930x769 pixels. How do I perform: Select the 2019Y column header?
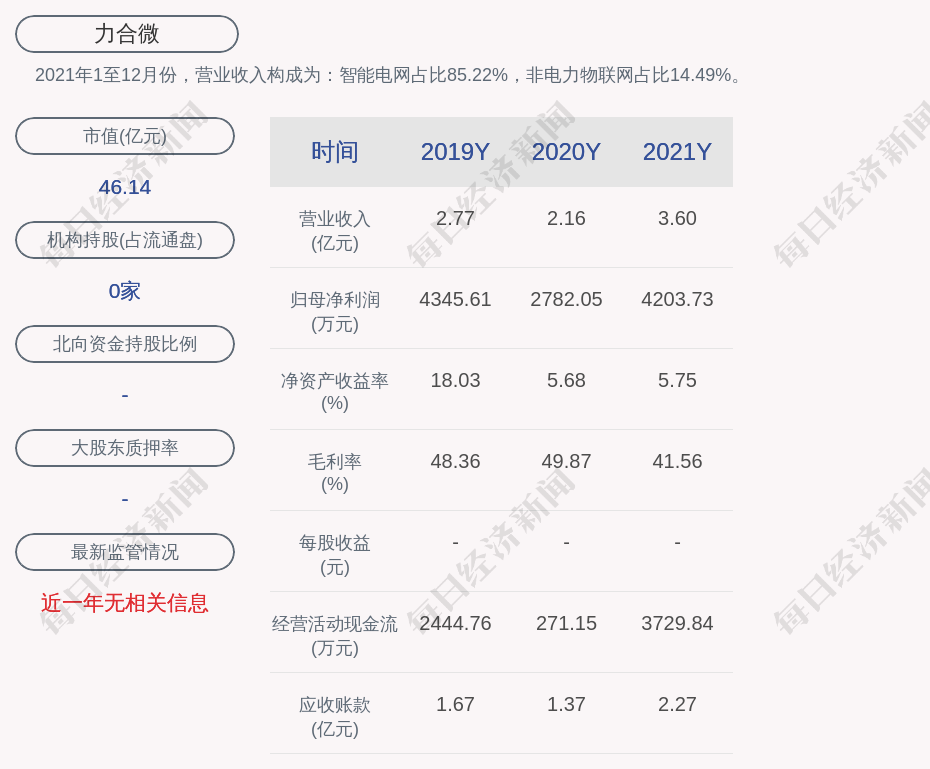(x=455, y=152)
